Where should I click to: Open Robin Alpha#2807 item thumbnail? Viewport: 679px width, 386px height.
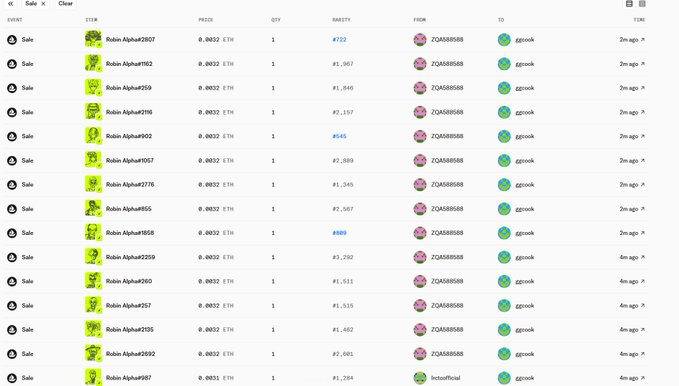pyautogui.click(x=93, y=39)
